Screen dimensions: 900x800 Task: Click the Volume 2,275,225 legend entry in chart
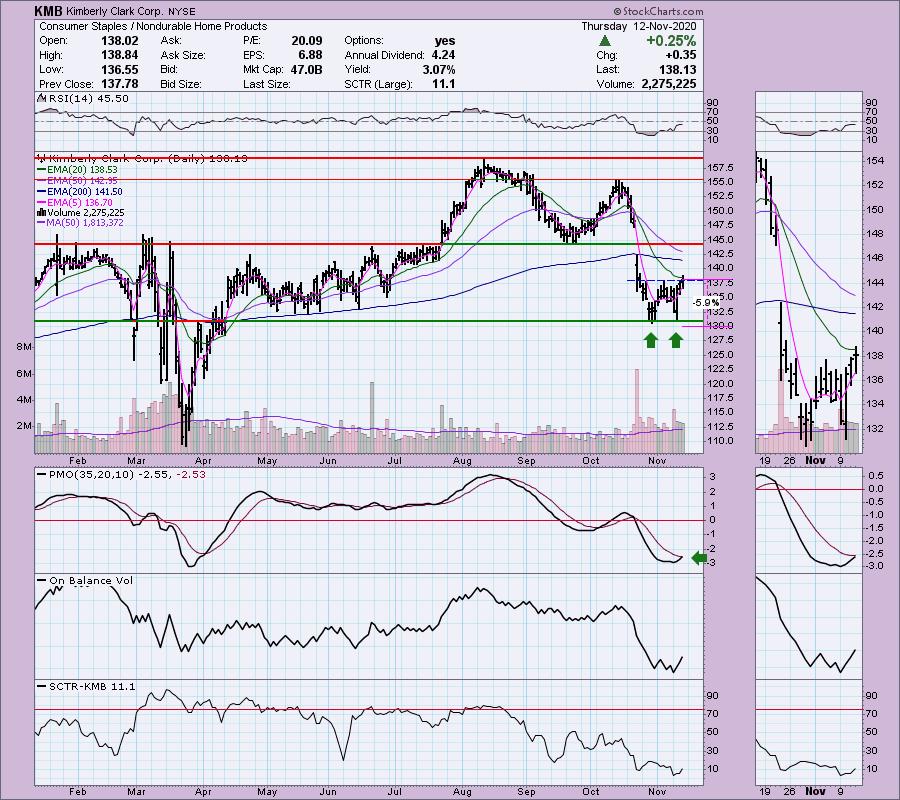(x=80, y=212)
